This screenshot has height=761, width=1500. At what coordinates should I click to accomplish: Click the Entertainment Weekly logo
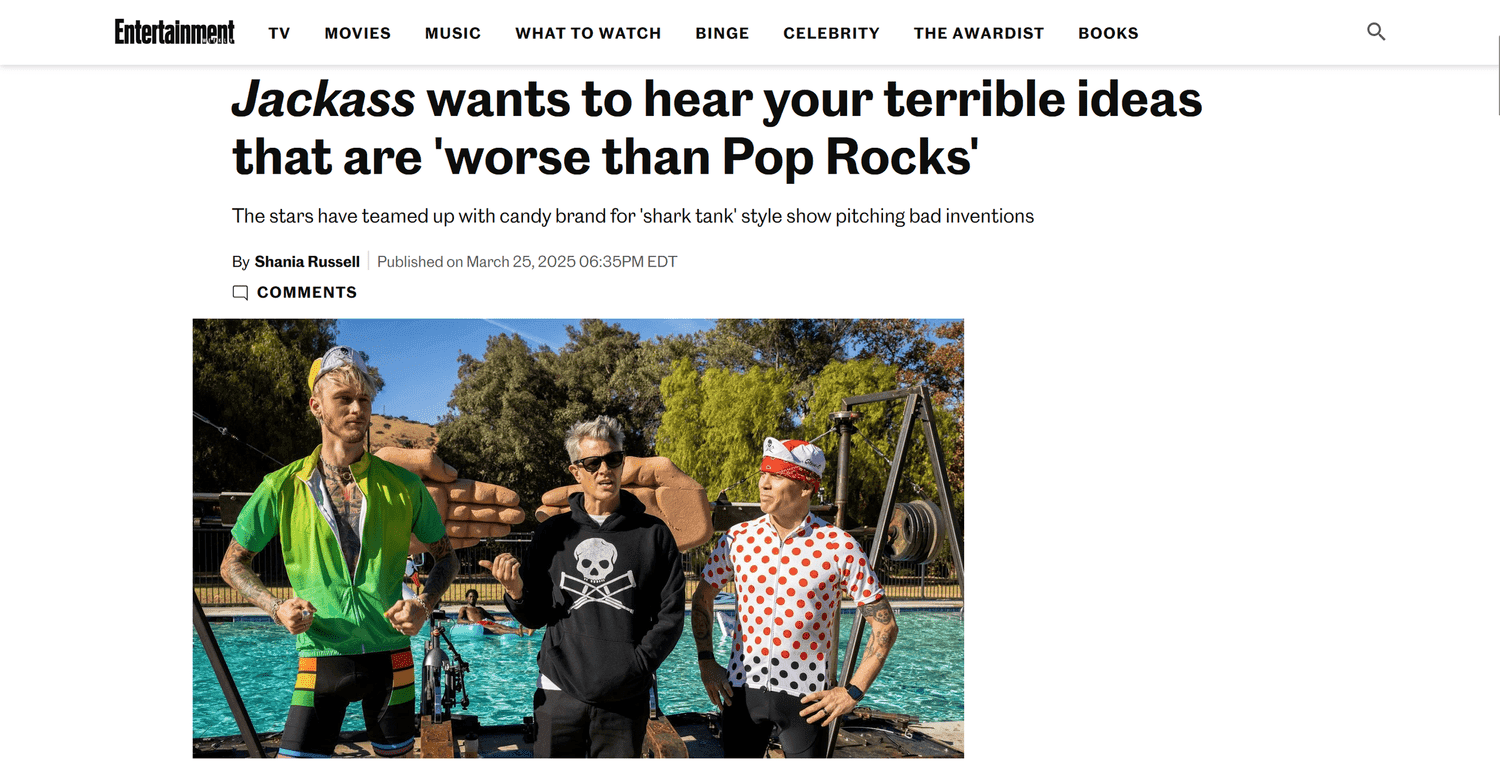[x=175, y=32]
